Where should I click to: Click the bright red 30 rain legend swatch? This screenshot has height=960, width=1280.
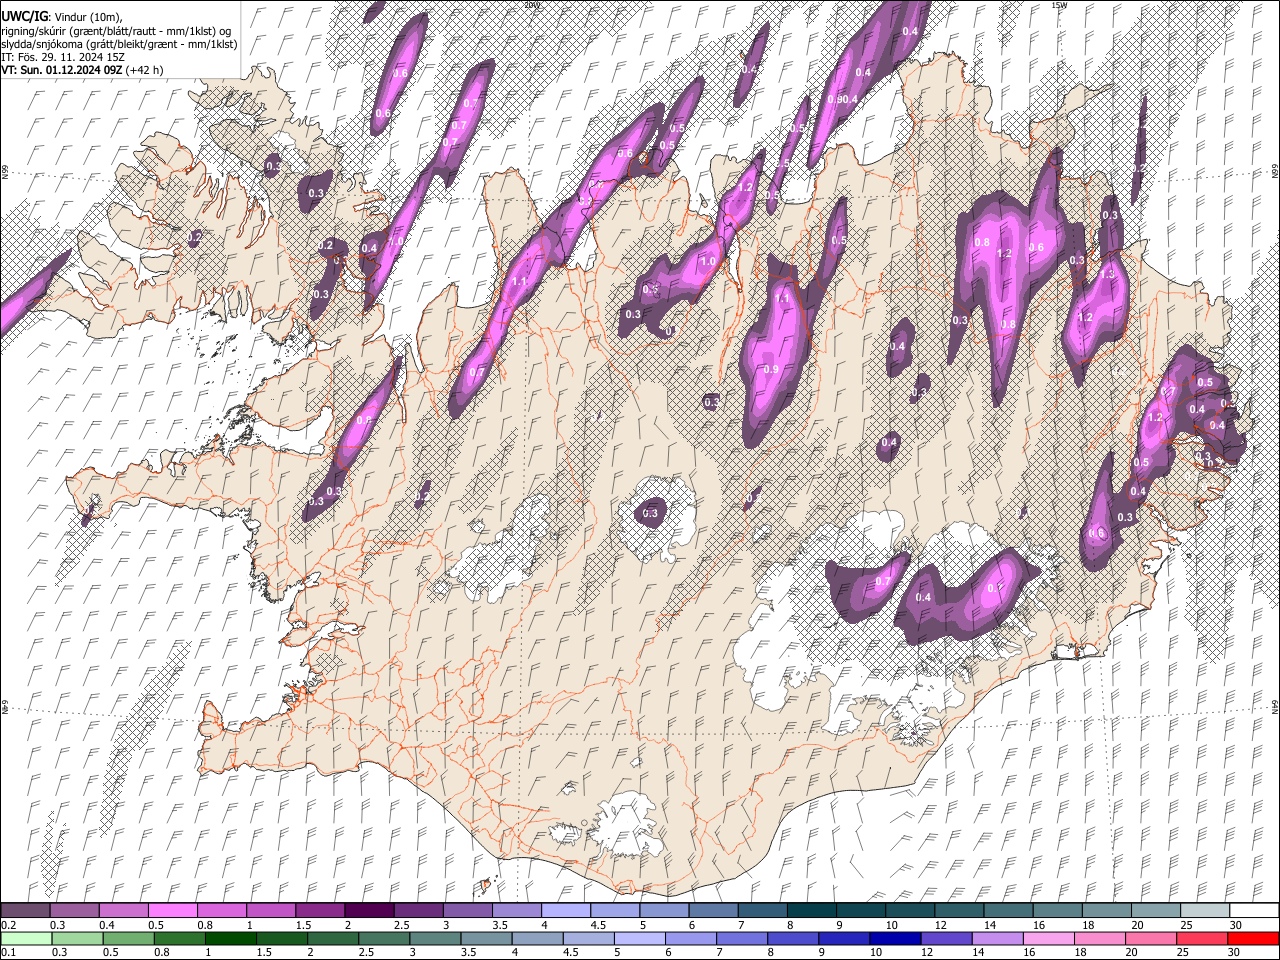(x=1252, y=938)
